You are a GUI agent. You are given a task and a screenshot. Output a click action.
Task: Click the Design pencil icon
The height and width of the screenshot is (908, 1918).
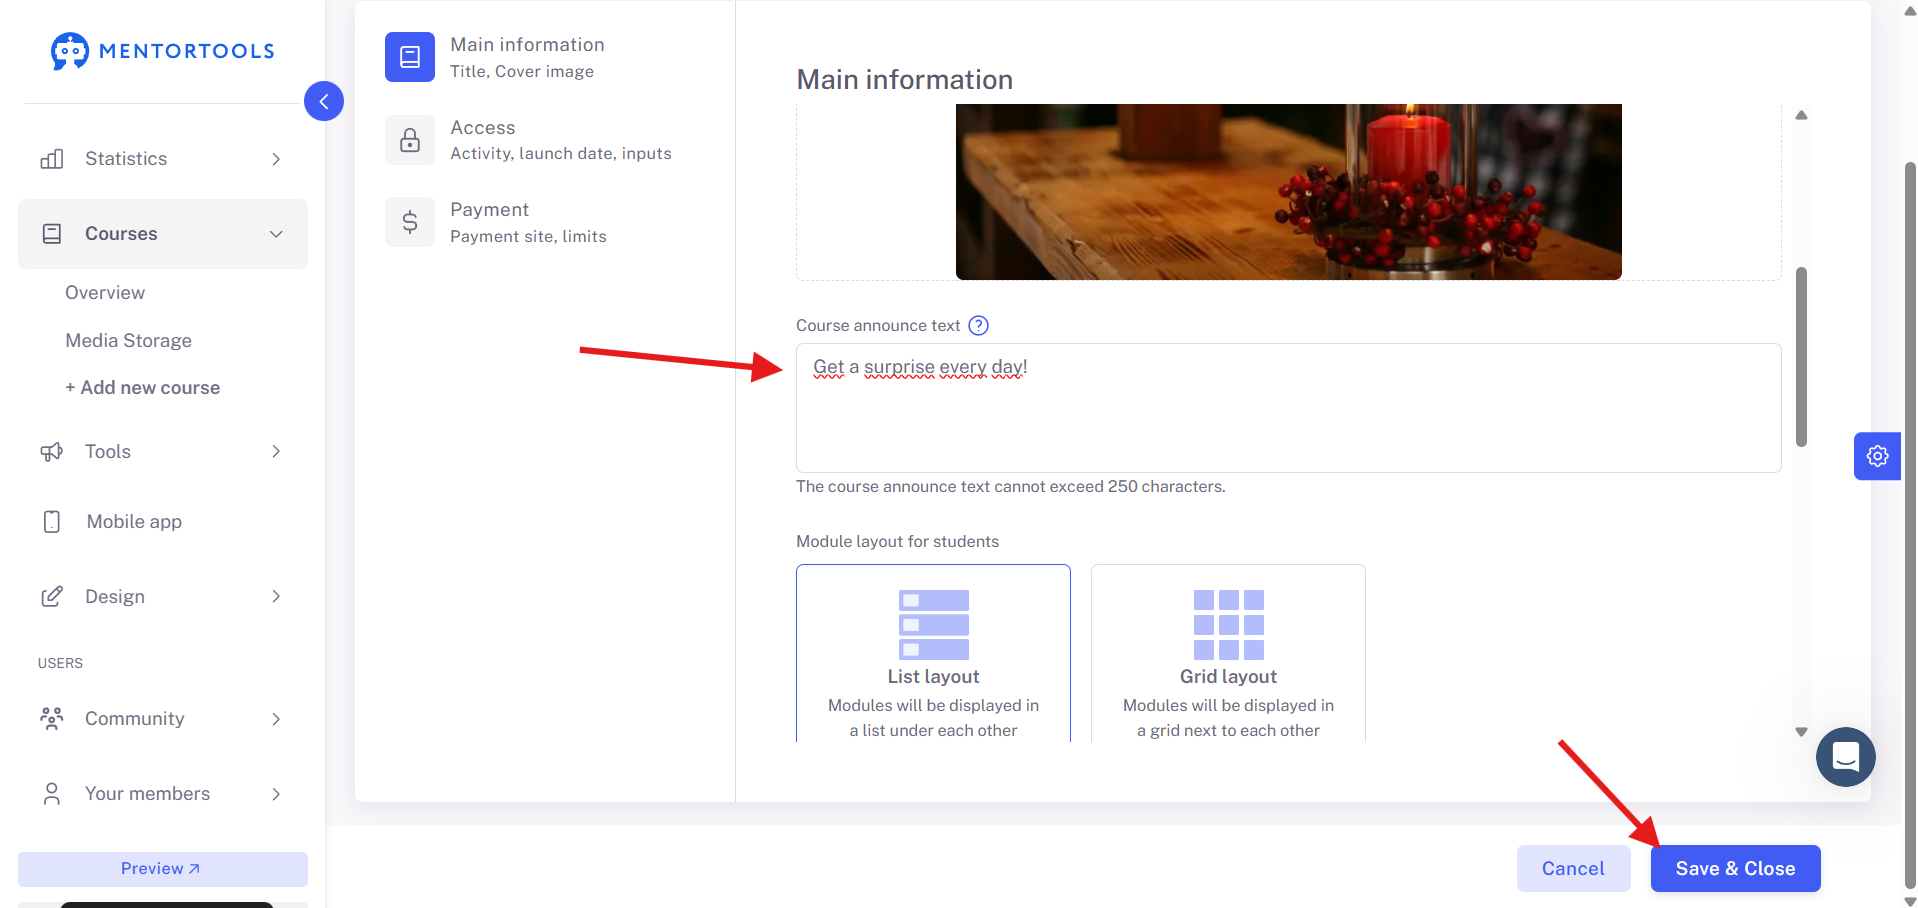coord(52,597)
